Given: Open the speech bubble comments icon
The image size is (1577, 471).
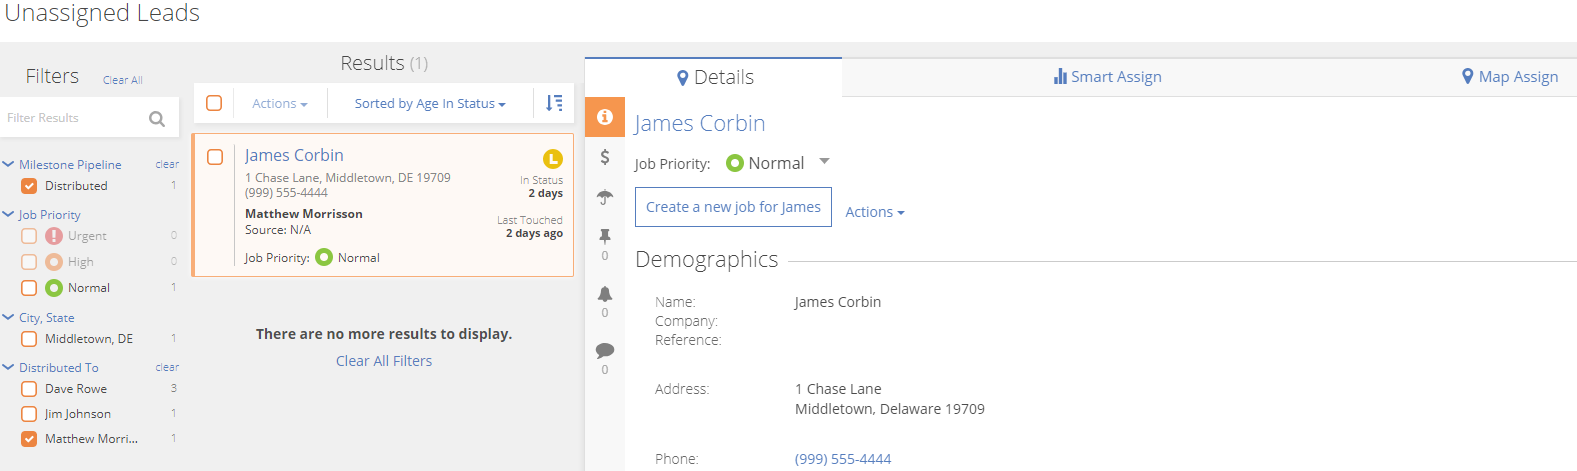Looking at the screenshot, I should [605, 351].
